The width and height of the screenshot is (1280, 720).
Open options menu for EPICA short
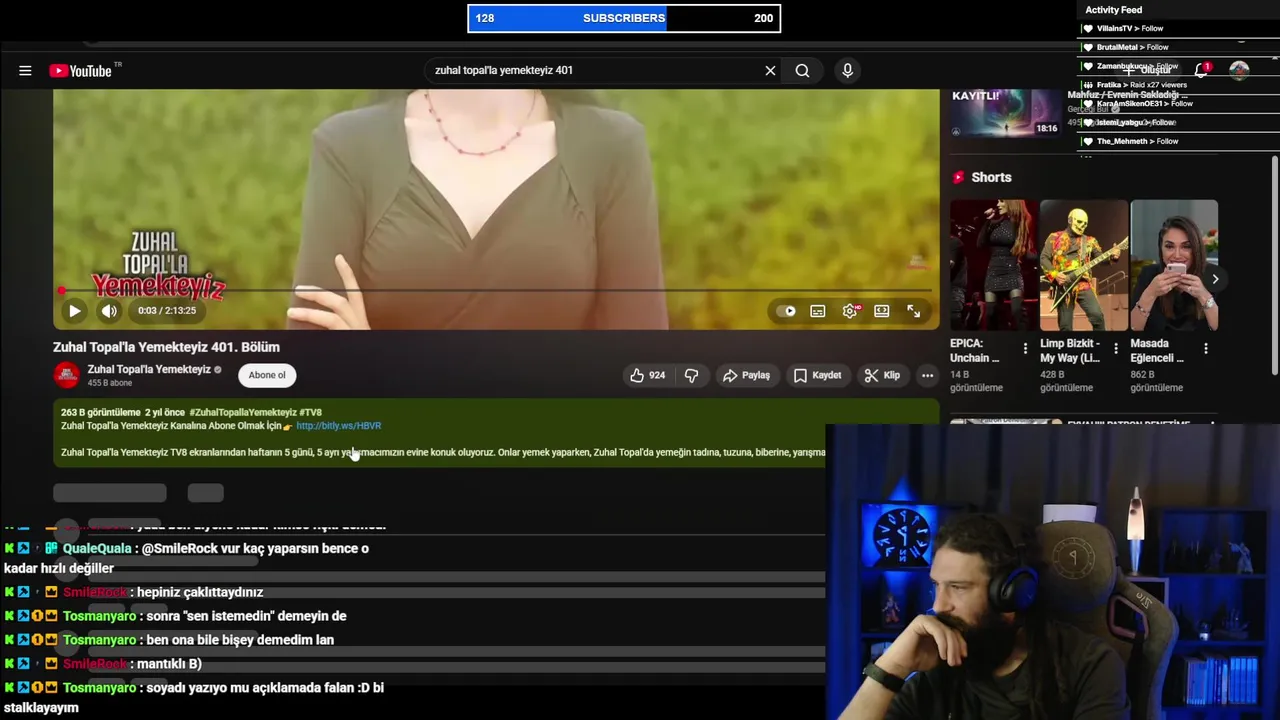[x=1025, y=349]
